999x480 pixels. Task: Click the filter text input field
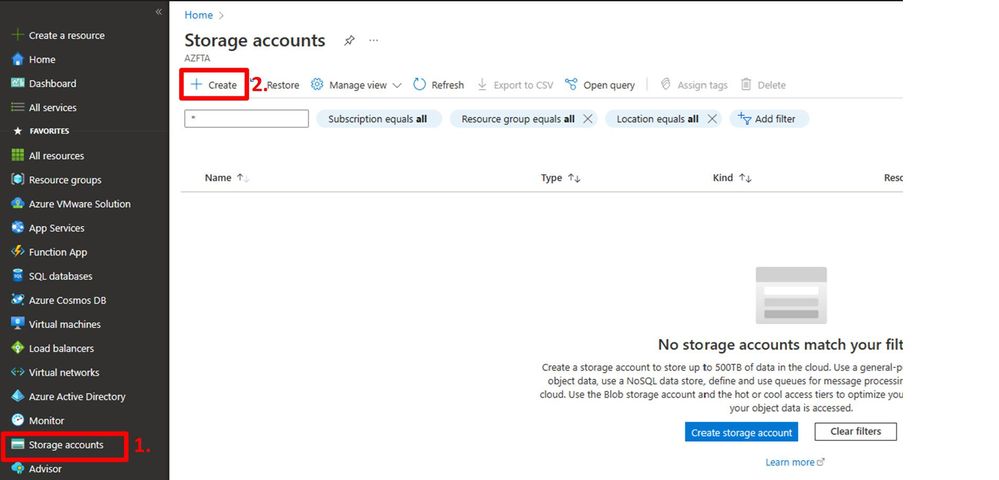click(x=247, y=119)
